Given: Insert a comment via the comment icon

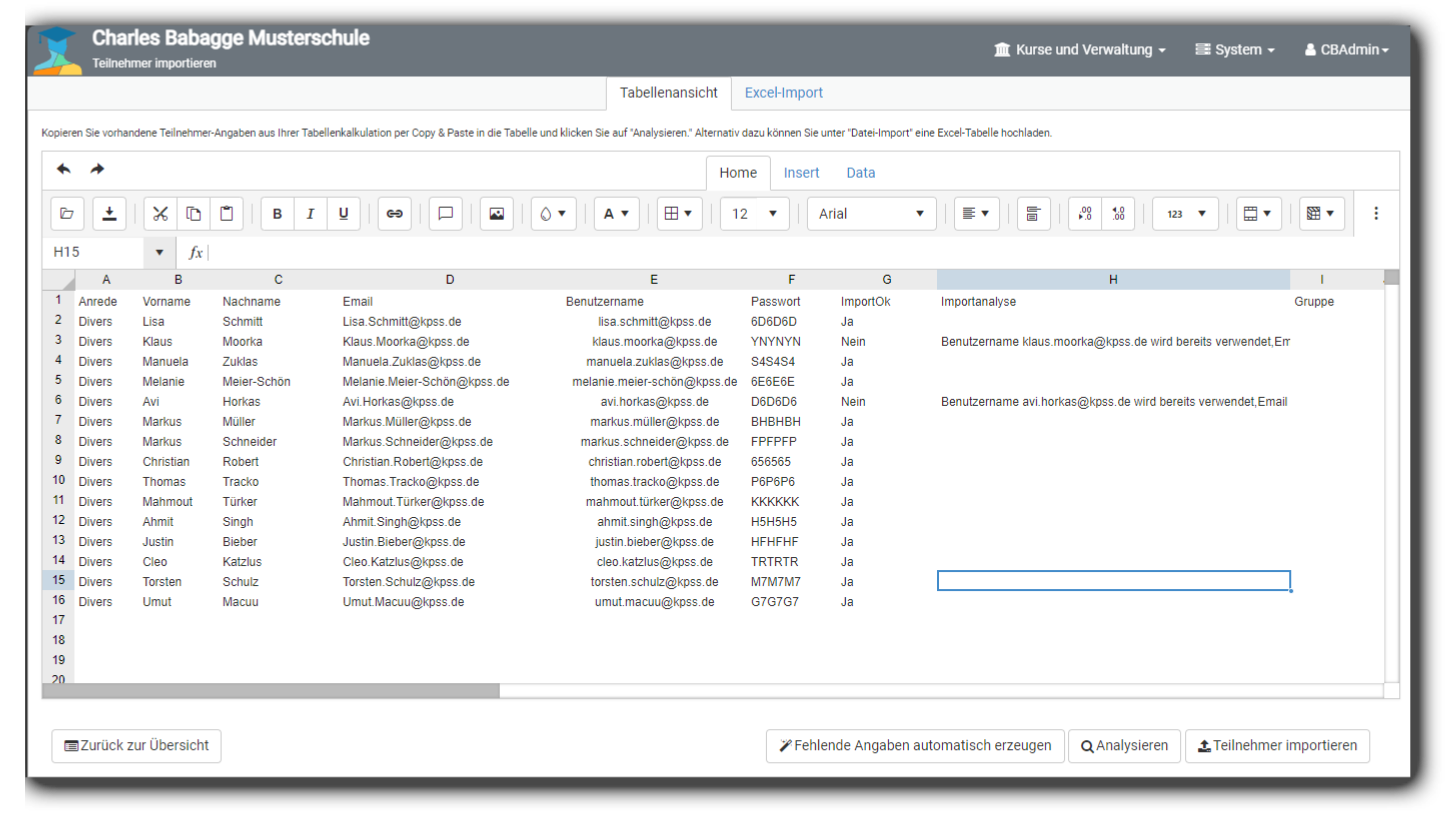Looking at the screenshot, I should pos(445,213).
